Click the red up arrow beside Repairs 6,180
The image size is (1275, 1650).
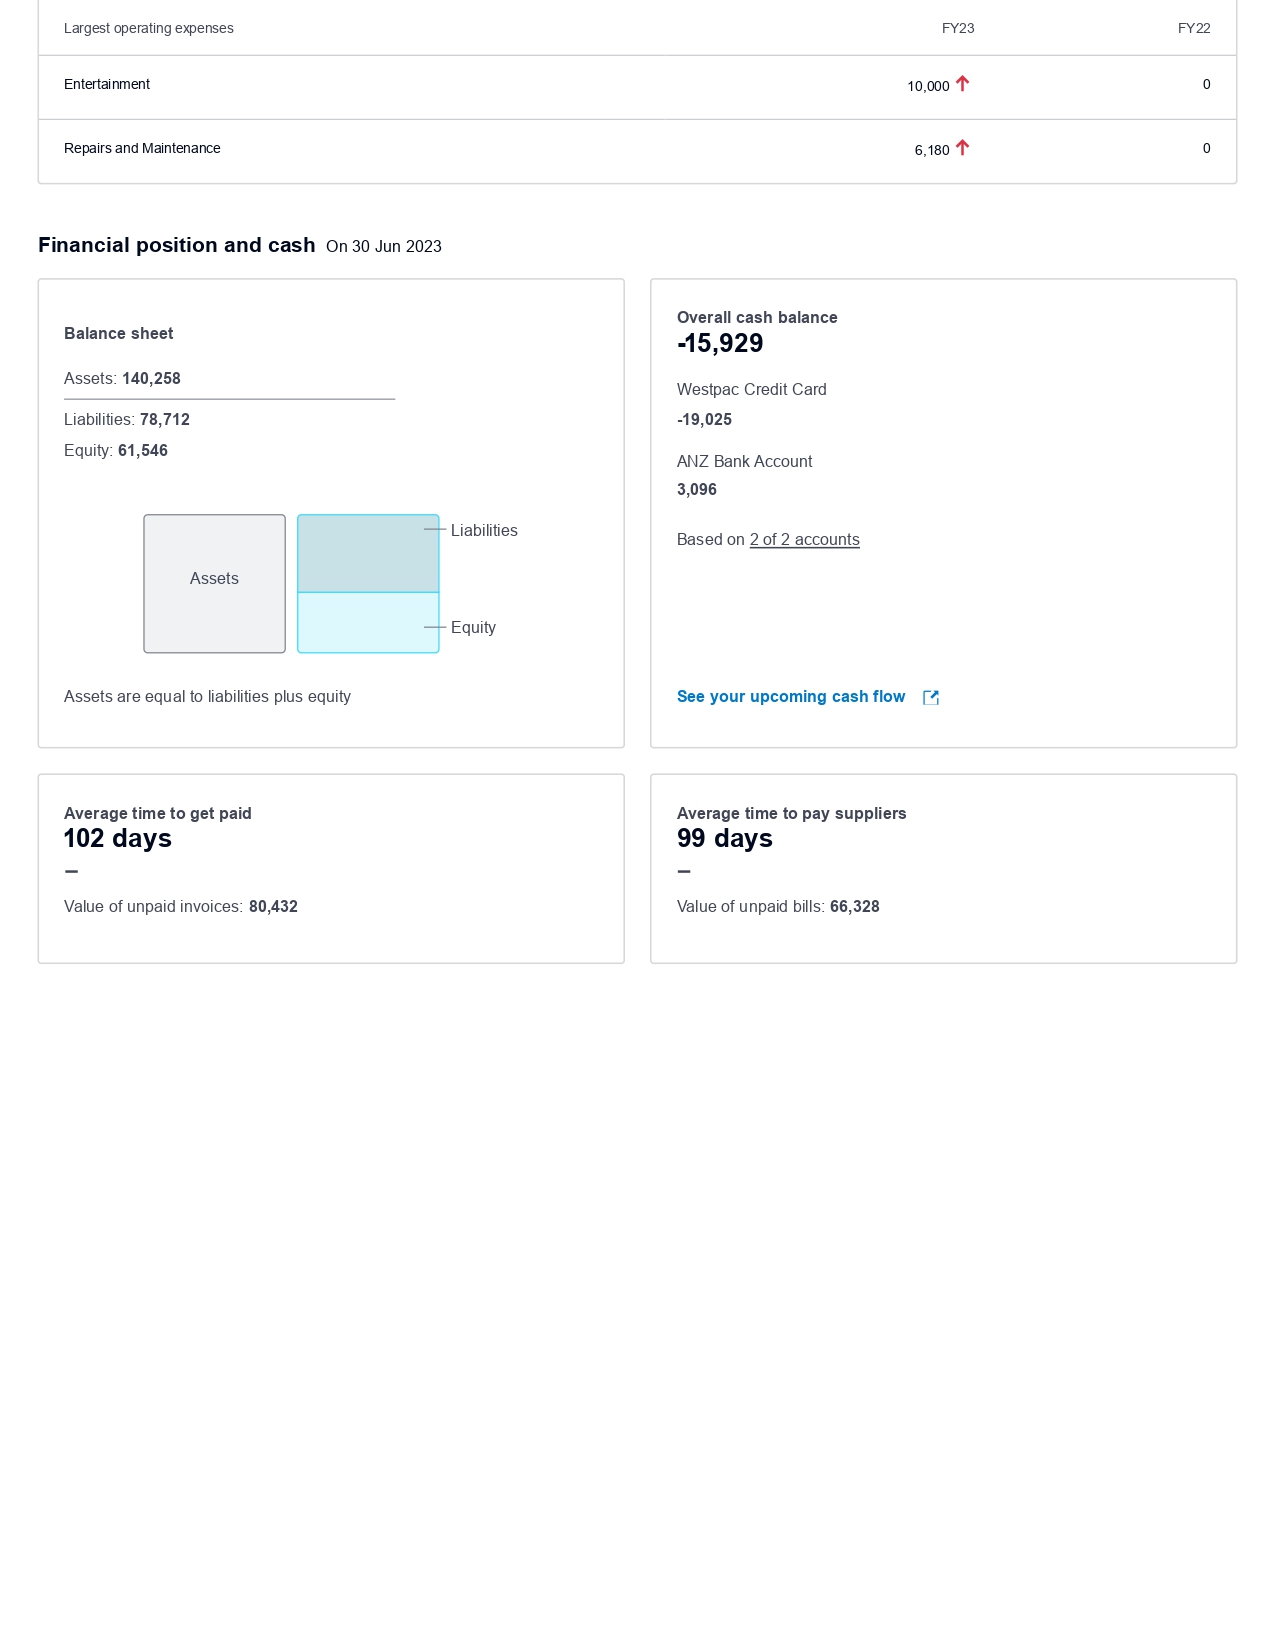pyautogui.click(x=962, y=148)
